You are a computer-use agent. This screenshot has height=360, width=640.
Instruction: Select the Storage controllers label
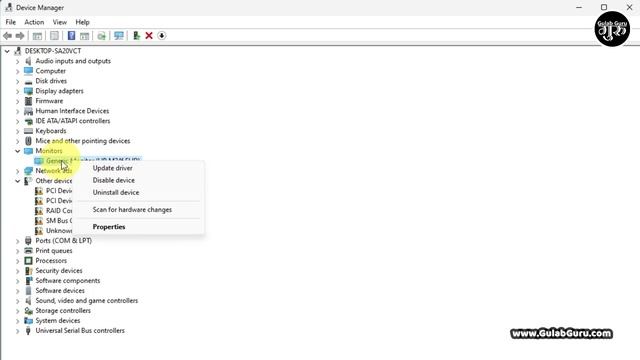(x=63, y=311)
